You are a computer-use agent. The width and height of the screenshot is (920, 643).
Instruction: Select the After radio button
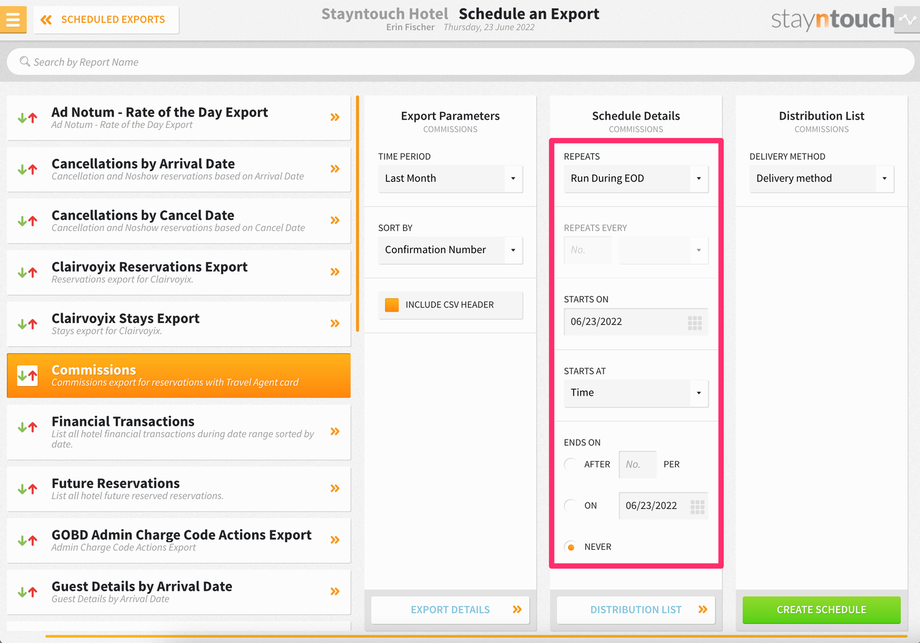click(570, 465)
